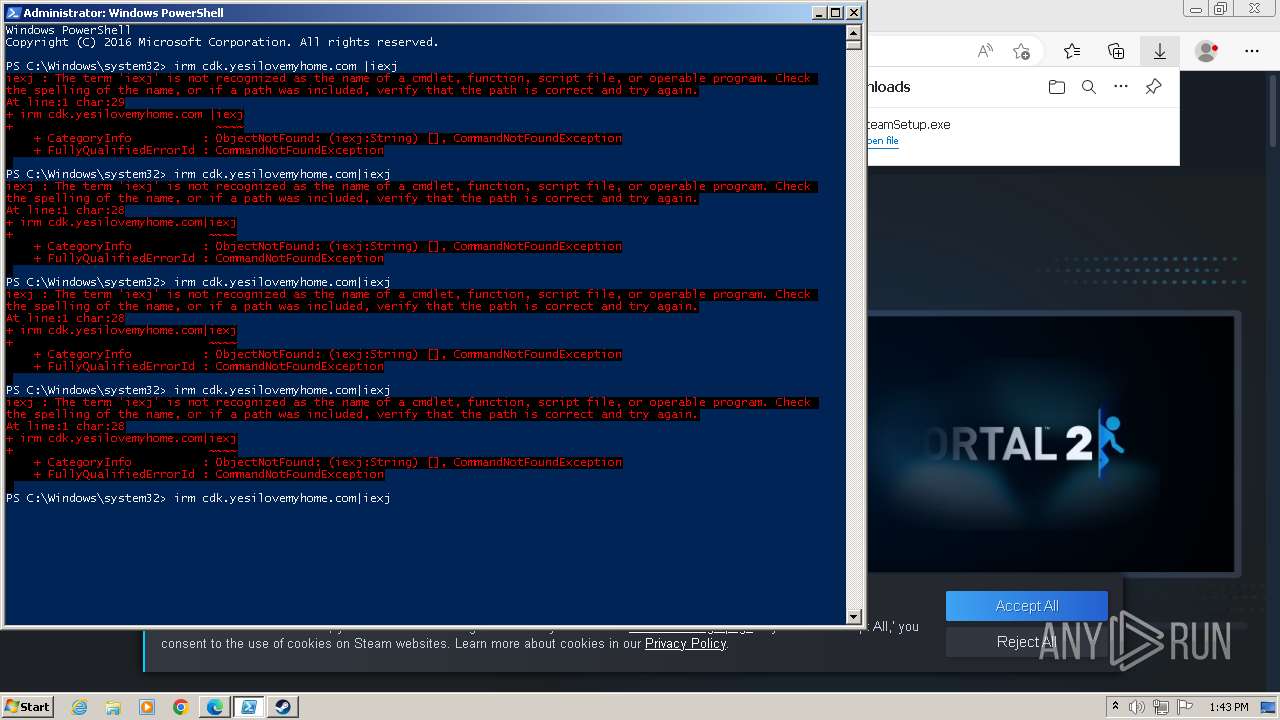Minimize the Edge browser window

1194,9
